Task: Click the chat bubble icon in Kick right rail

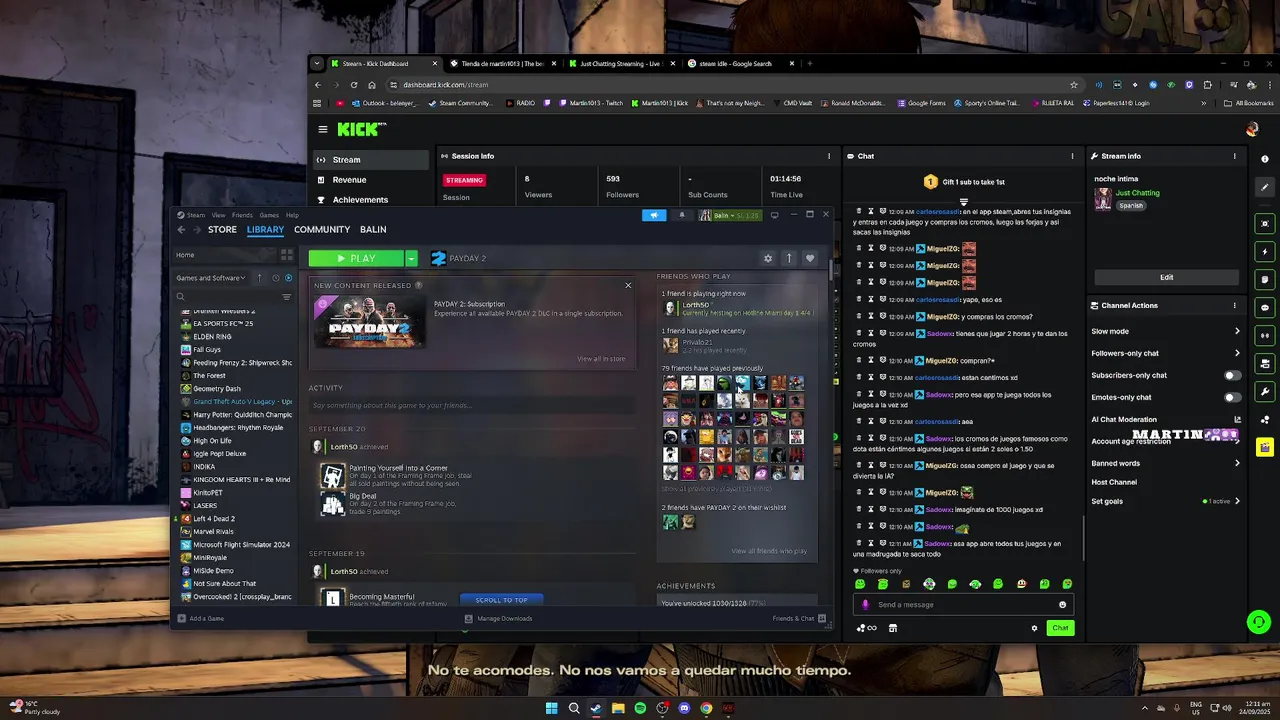Action: tap(1265, 307)
